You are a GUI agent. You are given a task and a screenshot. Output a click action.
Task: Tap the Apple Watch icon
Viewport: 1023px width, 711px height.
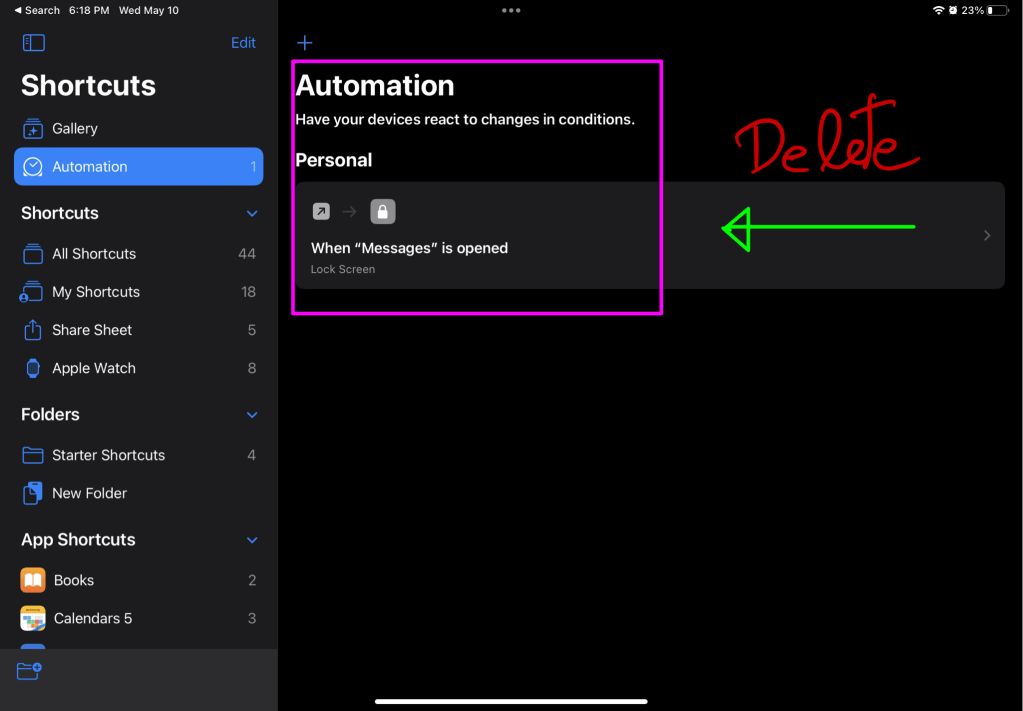tap(33, 368)
